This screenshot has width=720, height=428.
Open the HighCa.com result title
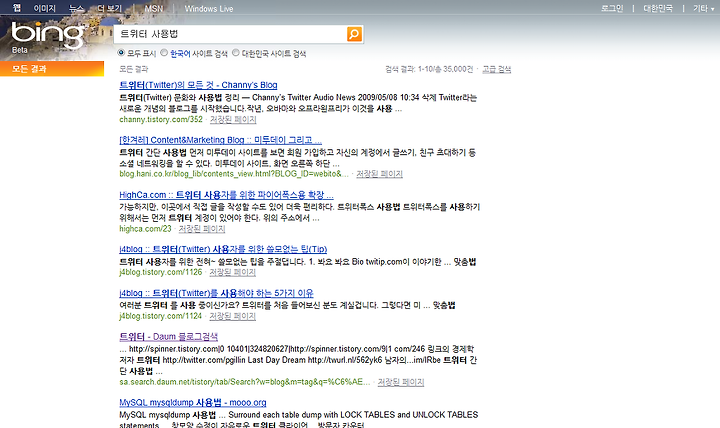226,195
